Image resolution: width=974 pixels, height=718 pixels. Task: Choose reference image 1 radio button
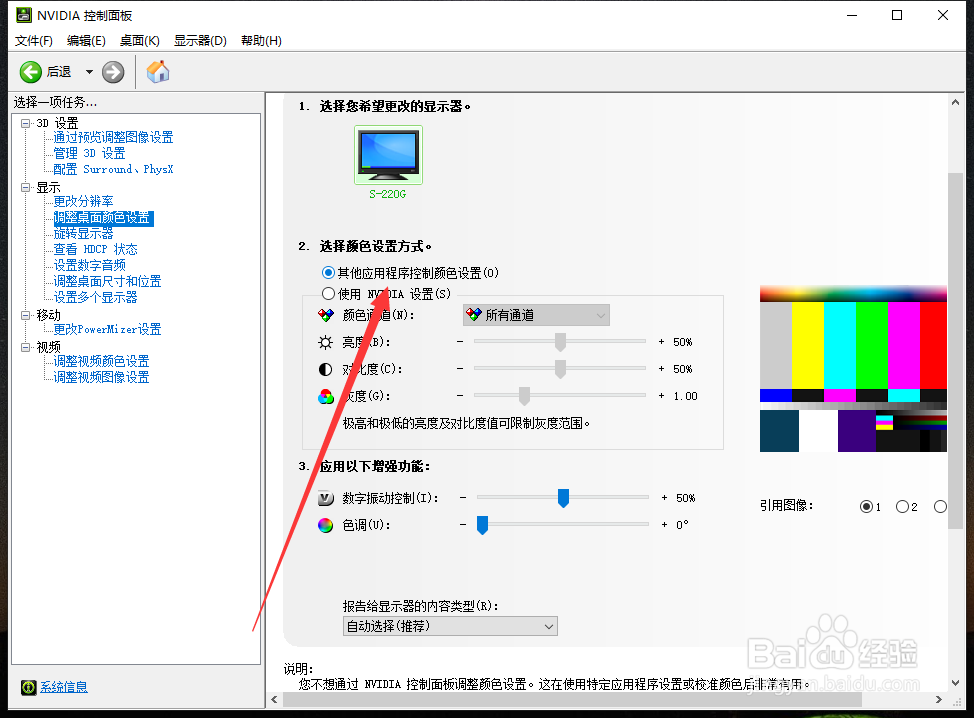pyautogui.click(x=866, y=507)
